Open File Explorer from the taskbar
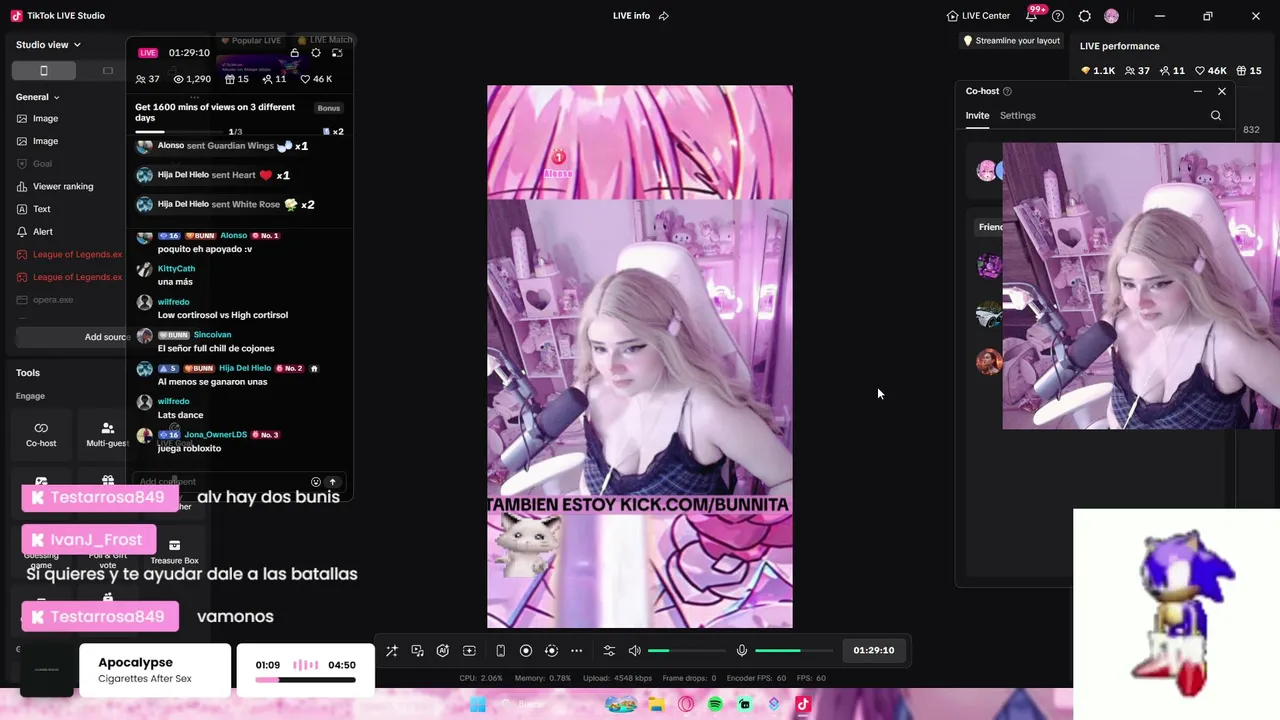The height and width of the screenshot is (720, 1280). (656, 705)
